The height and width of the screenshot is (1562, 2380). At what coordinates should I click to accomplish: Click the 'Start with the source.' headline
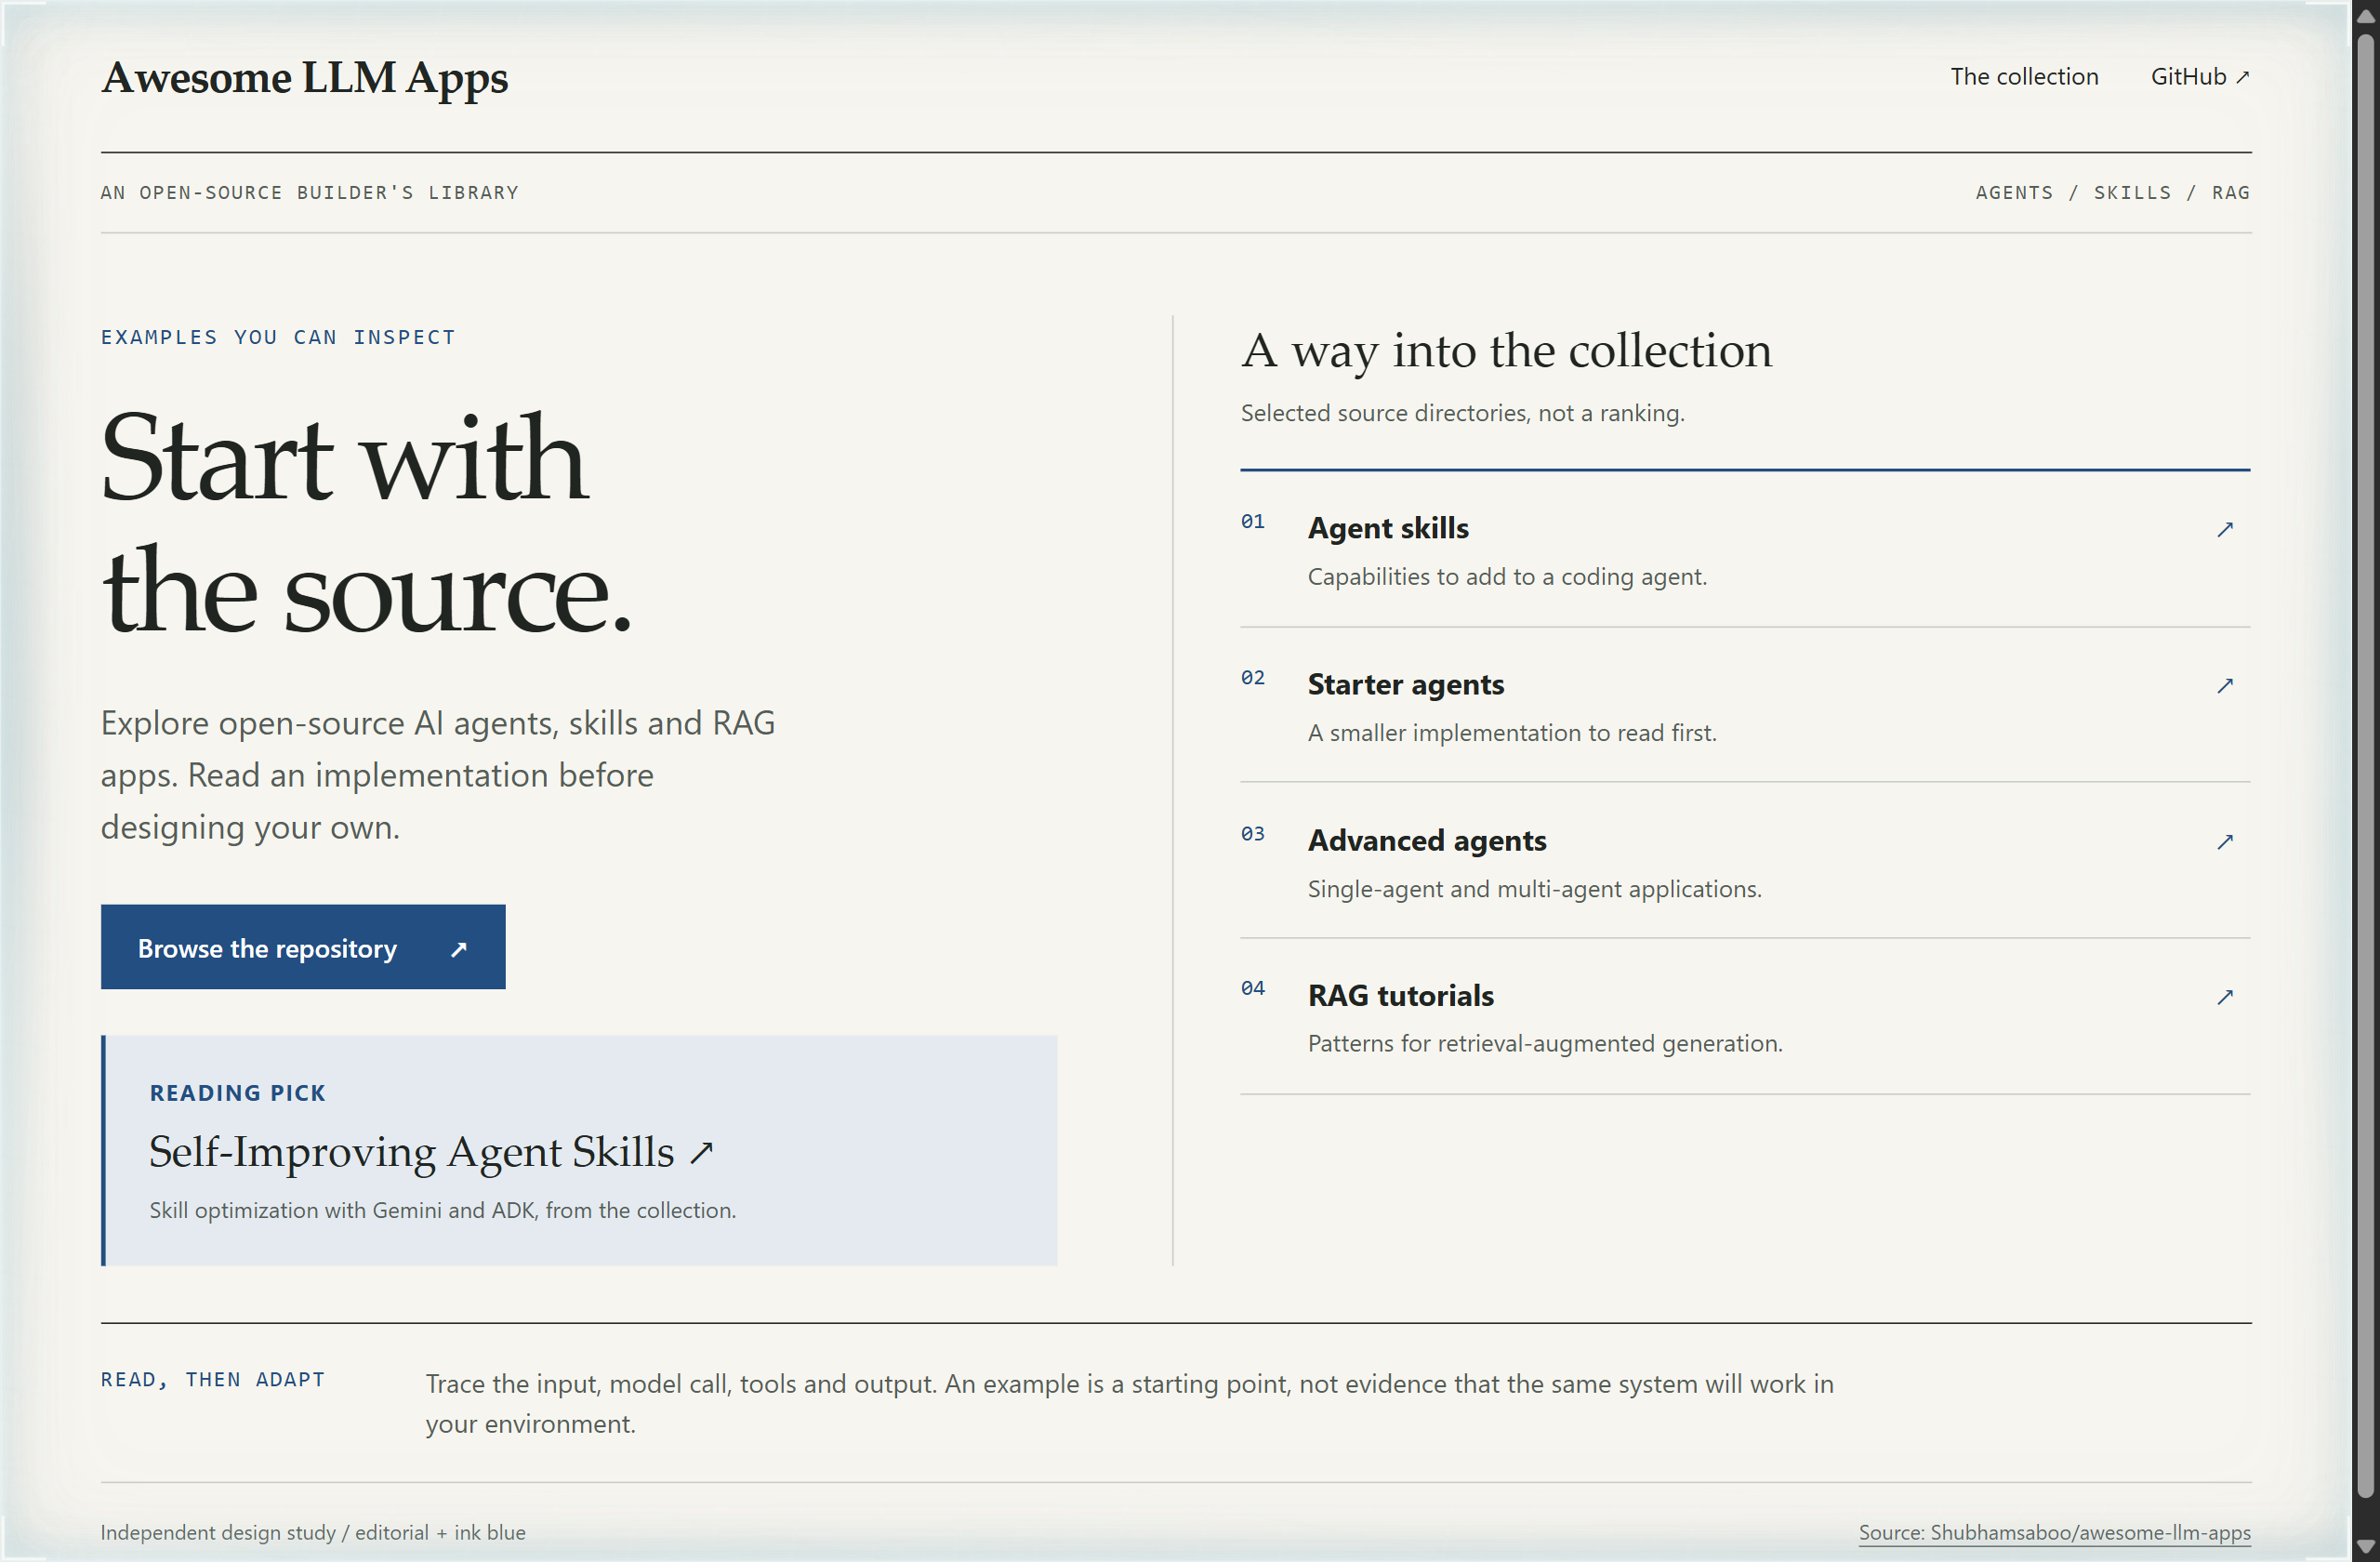(x=367, y=523)
